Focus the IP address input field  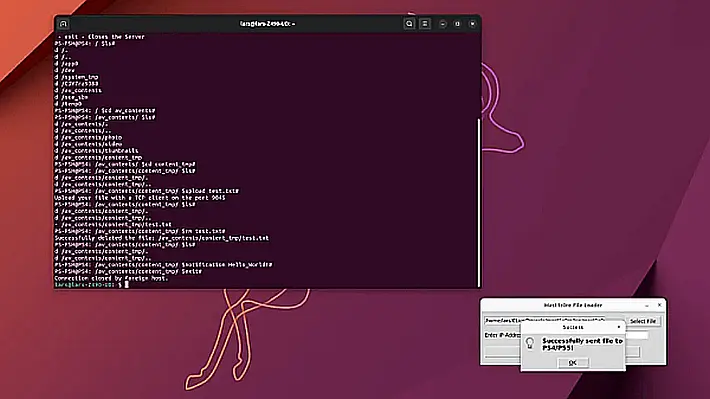[636, 335]
